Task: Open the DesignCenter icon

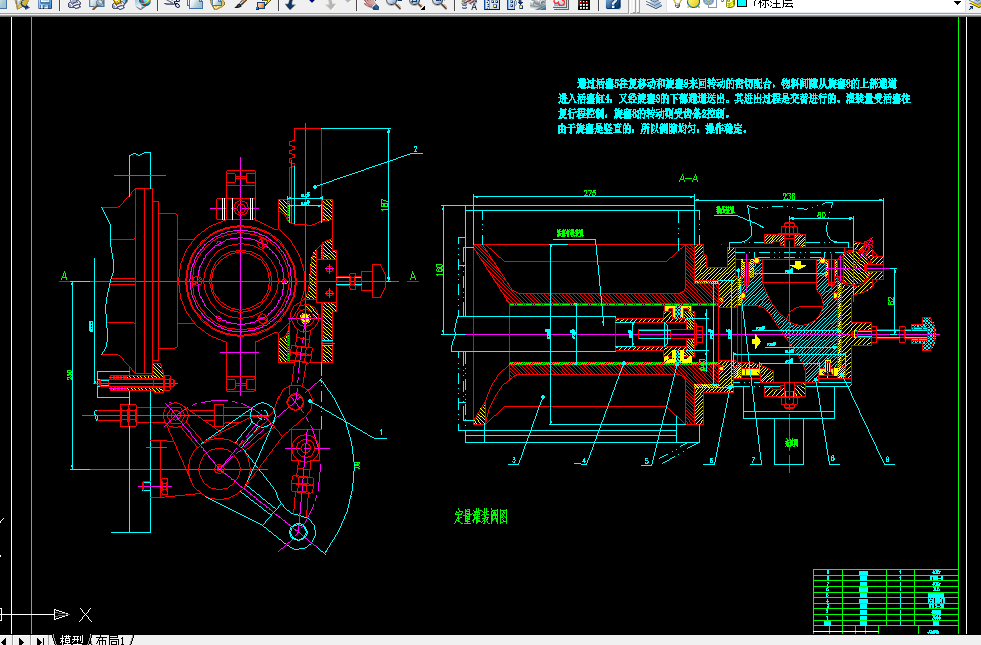Action: 492,4
